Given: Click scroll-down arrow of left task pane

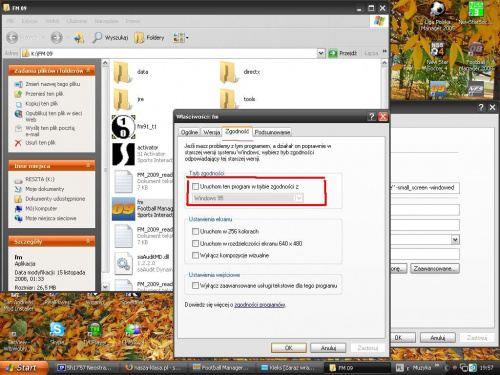Looking at the screenshot, I should tap(105, 287).
